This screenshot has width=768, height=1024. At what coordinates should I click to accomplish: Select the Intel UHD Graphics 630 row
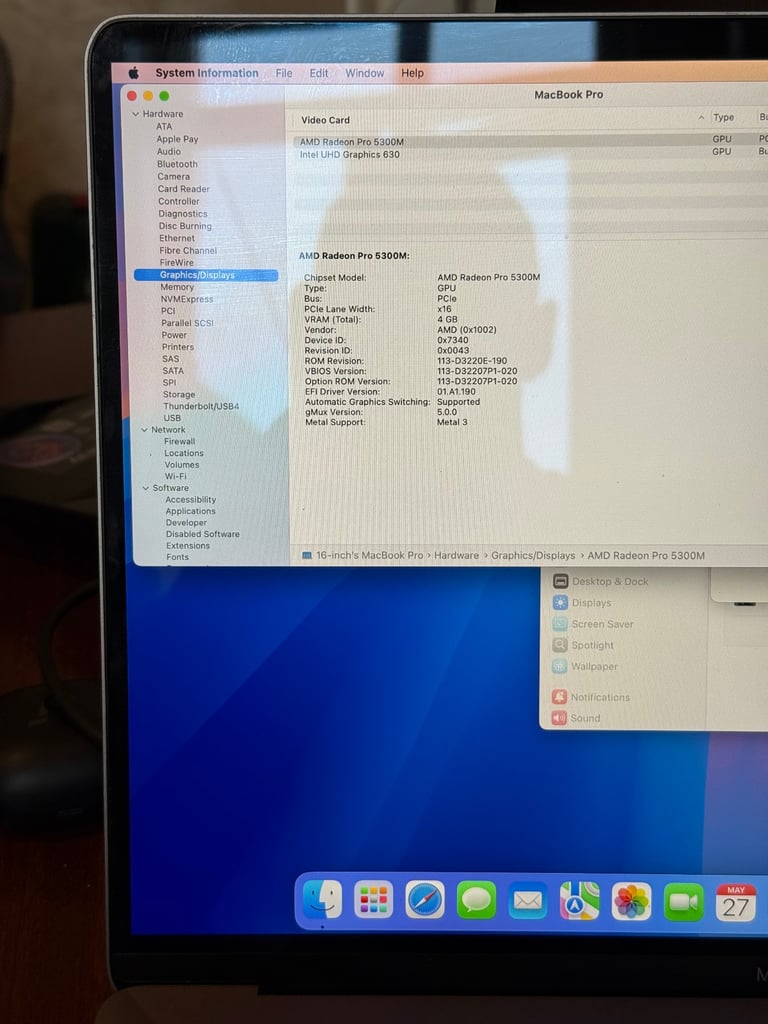coord(530,154)
